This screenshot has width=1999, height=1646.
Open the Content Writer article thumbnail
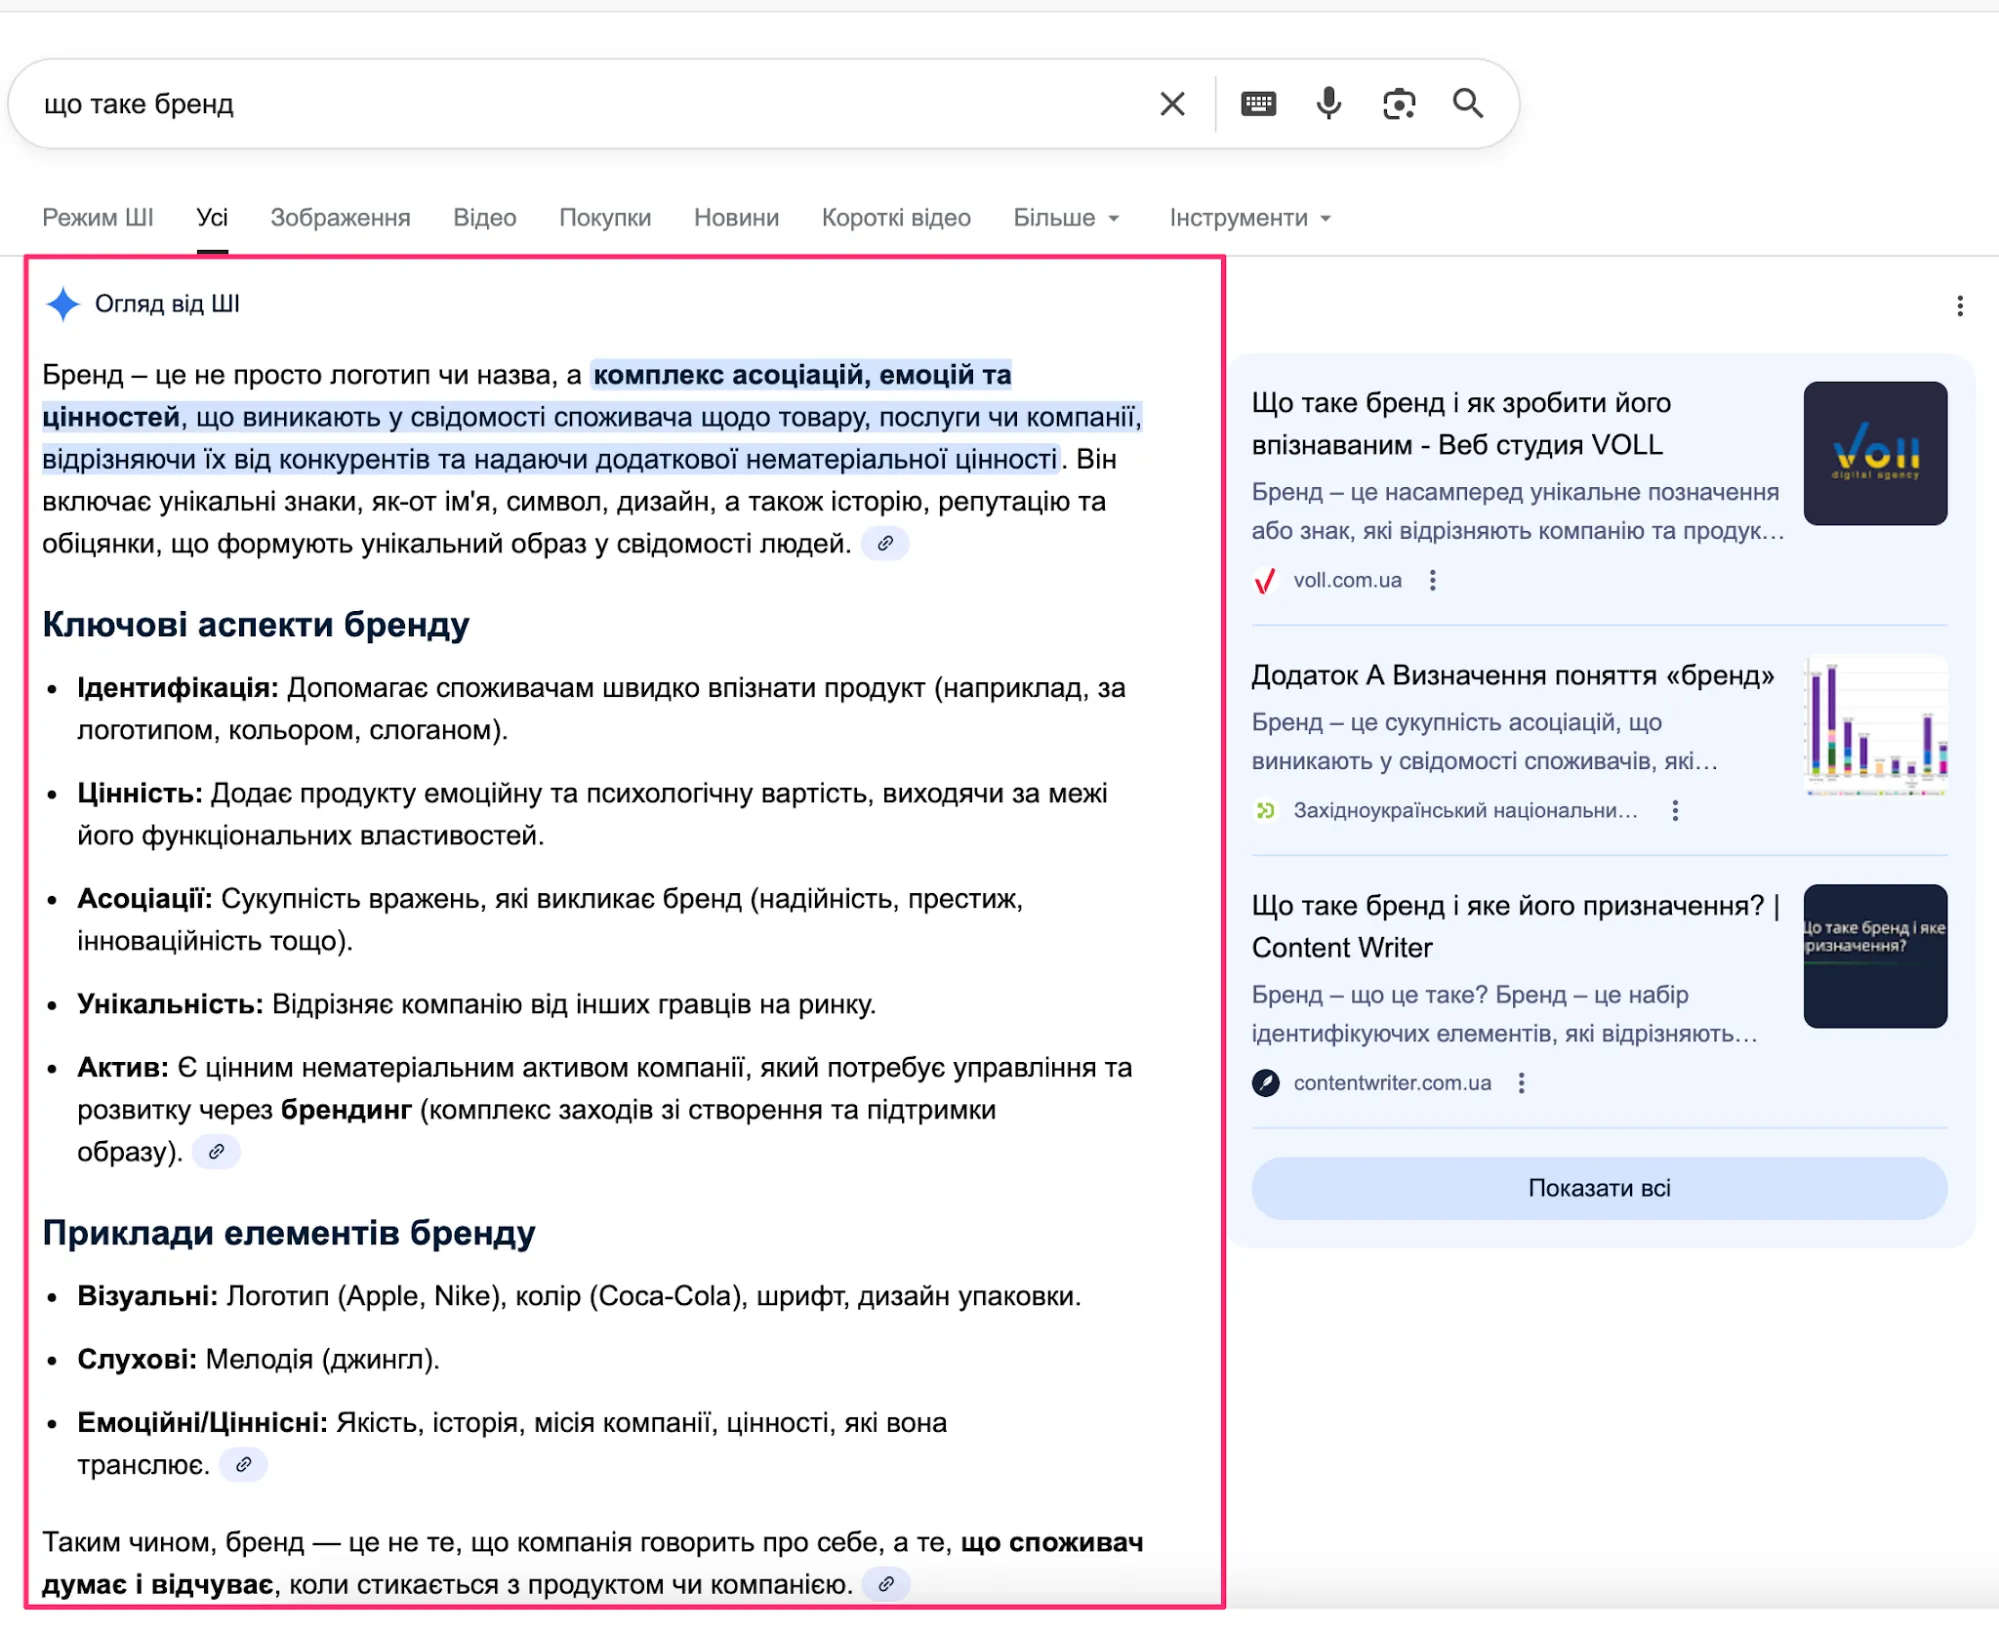1874,957
